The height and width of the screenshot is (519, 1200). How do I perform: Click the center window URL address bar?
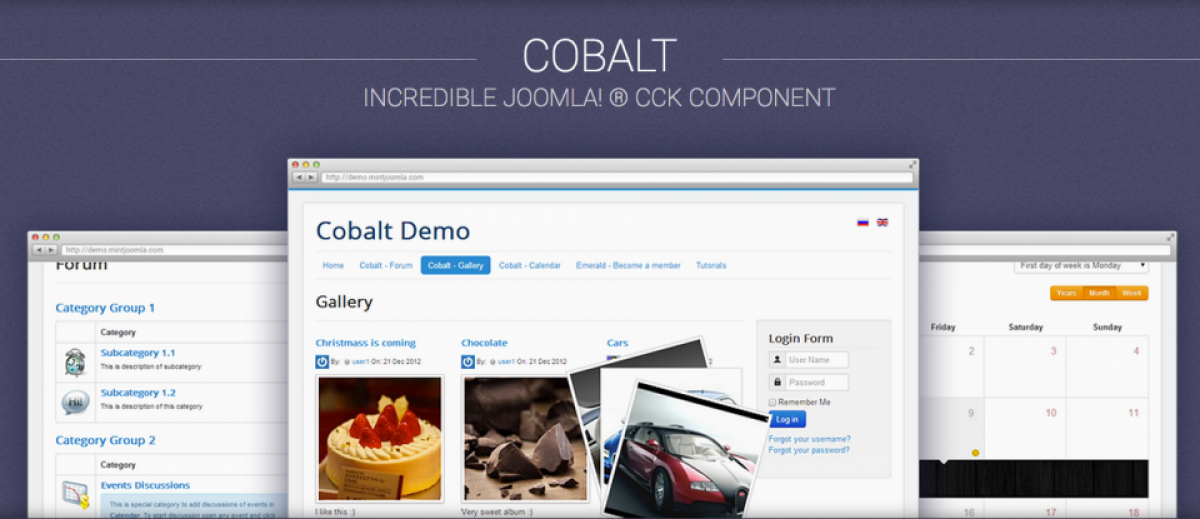tap(617, 177)
